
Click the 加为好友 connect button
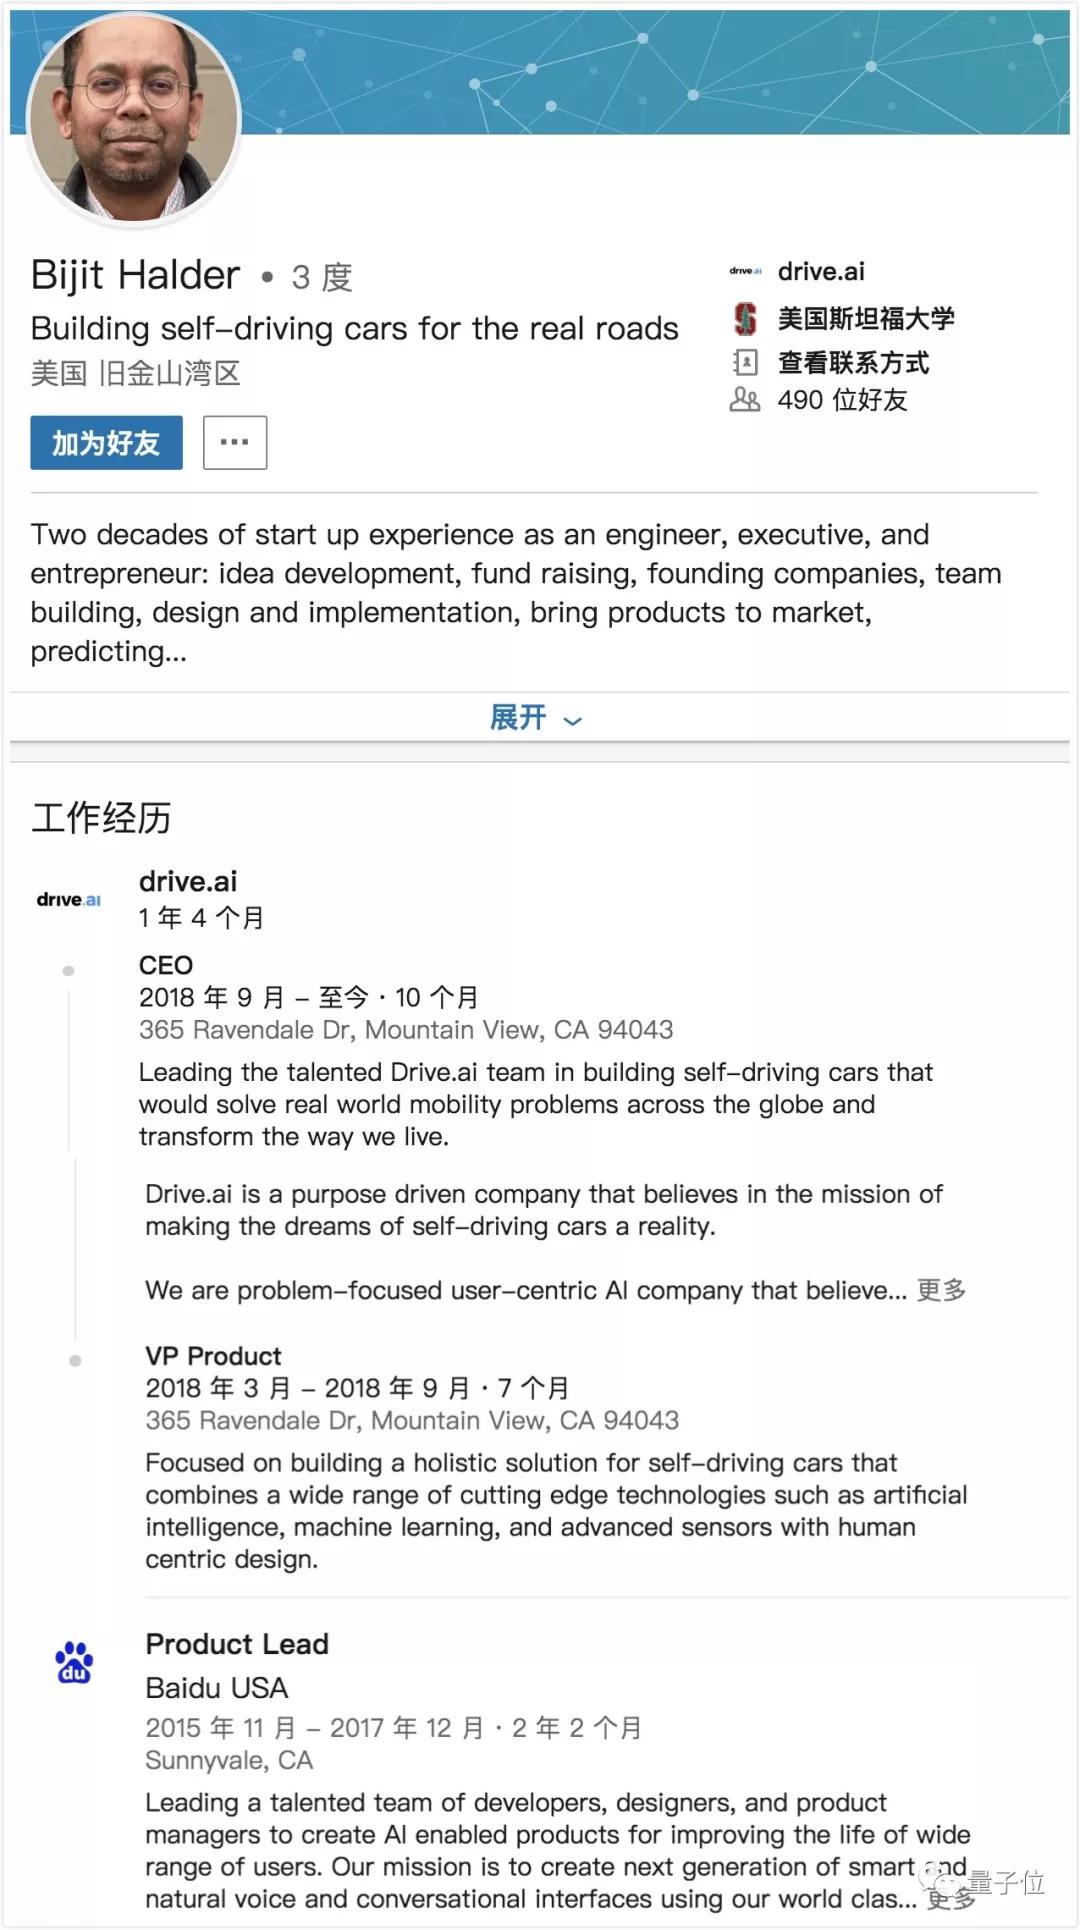(106, 443)
